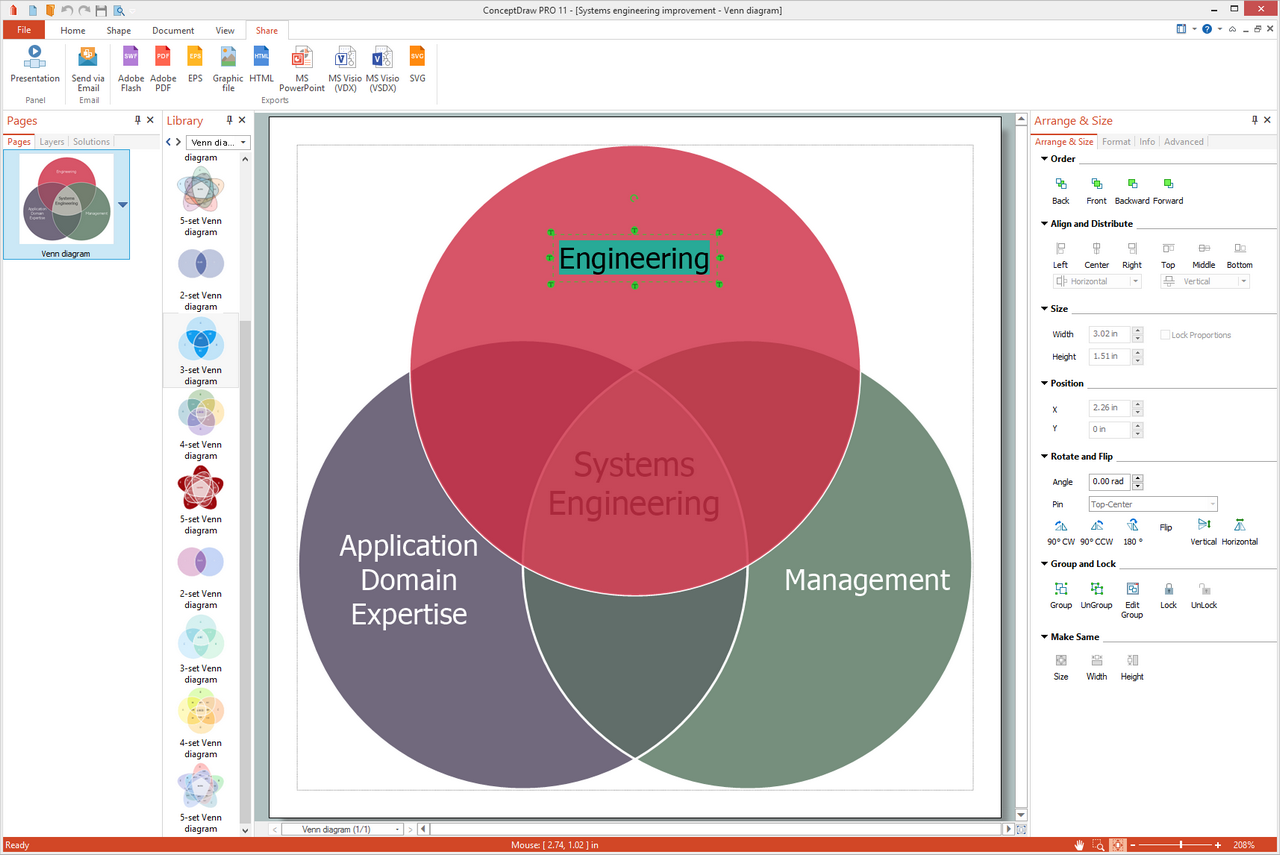This screenshot has height=855, width=1280.
Task: Select the Venn diagram page thumbnail
Action: pos(67,199)
